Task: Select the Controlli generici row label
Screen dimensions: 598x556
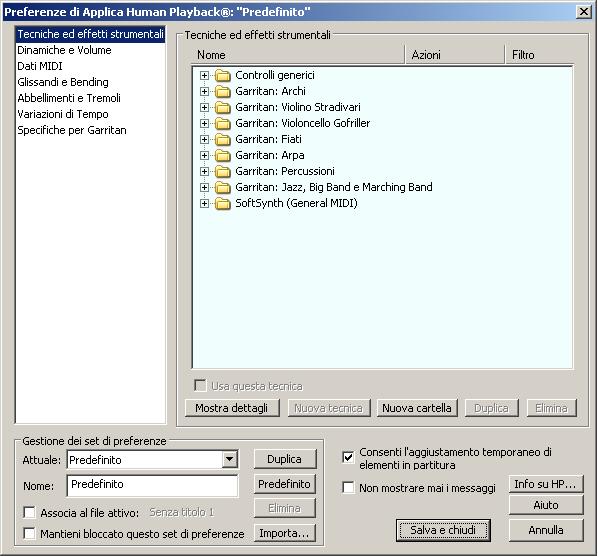Action: [x=275, y=76]
